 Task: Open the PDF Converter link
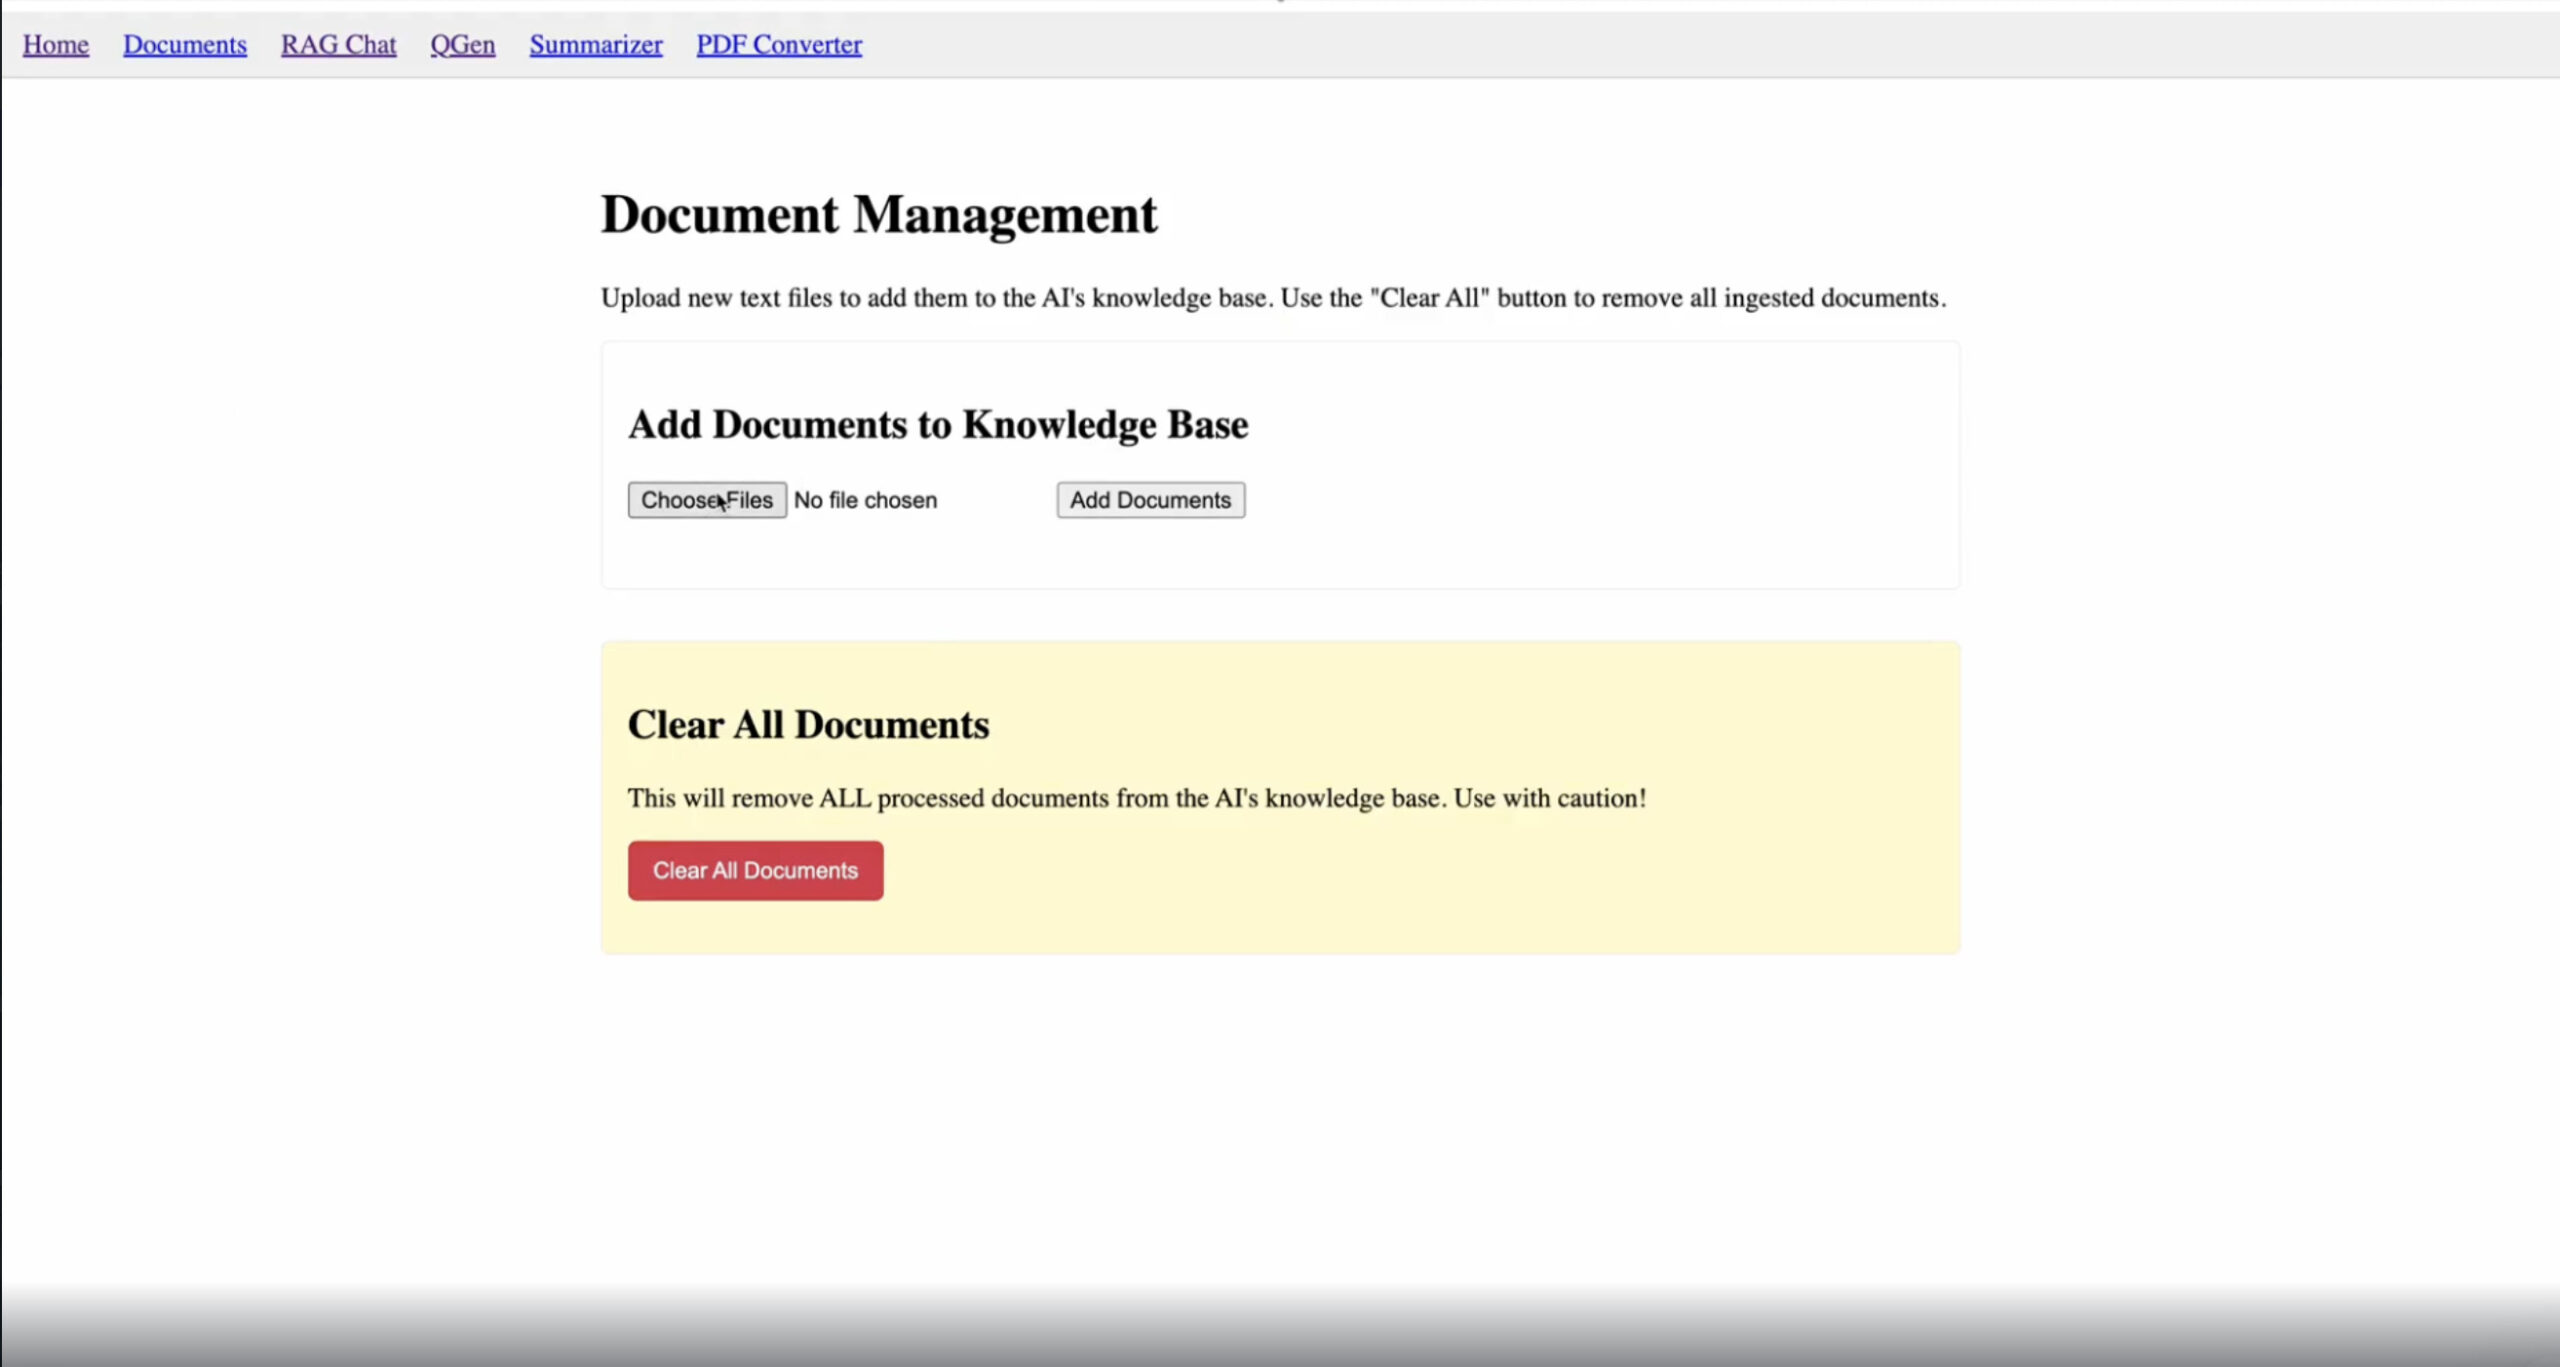[779, 45]
